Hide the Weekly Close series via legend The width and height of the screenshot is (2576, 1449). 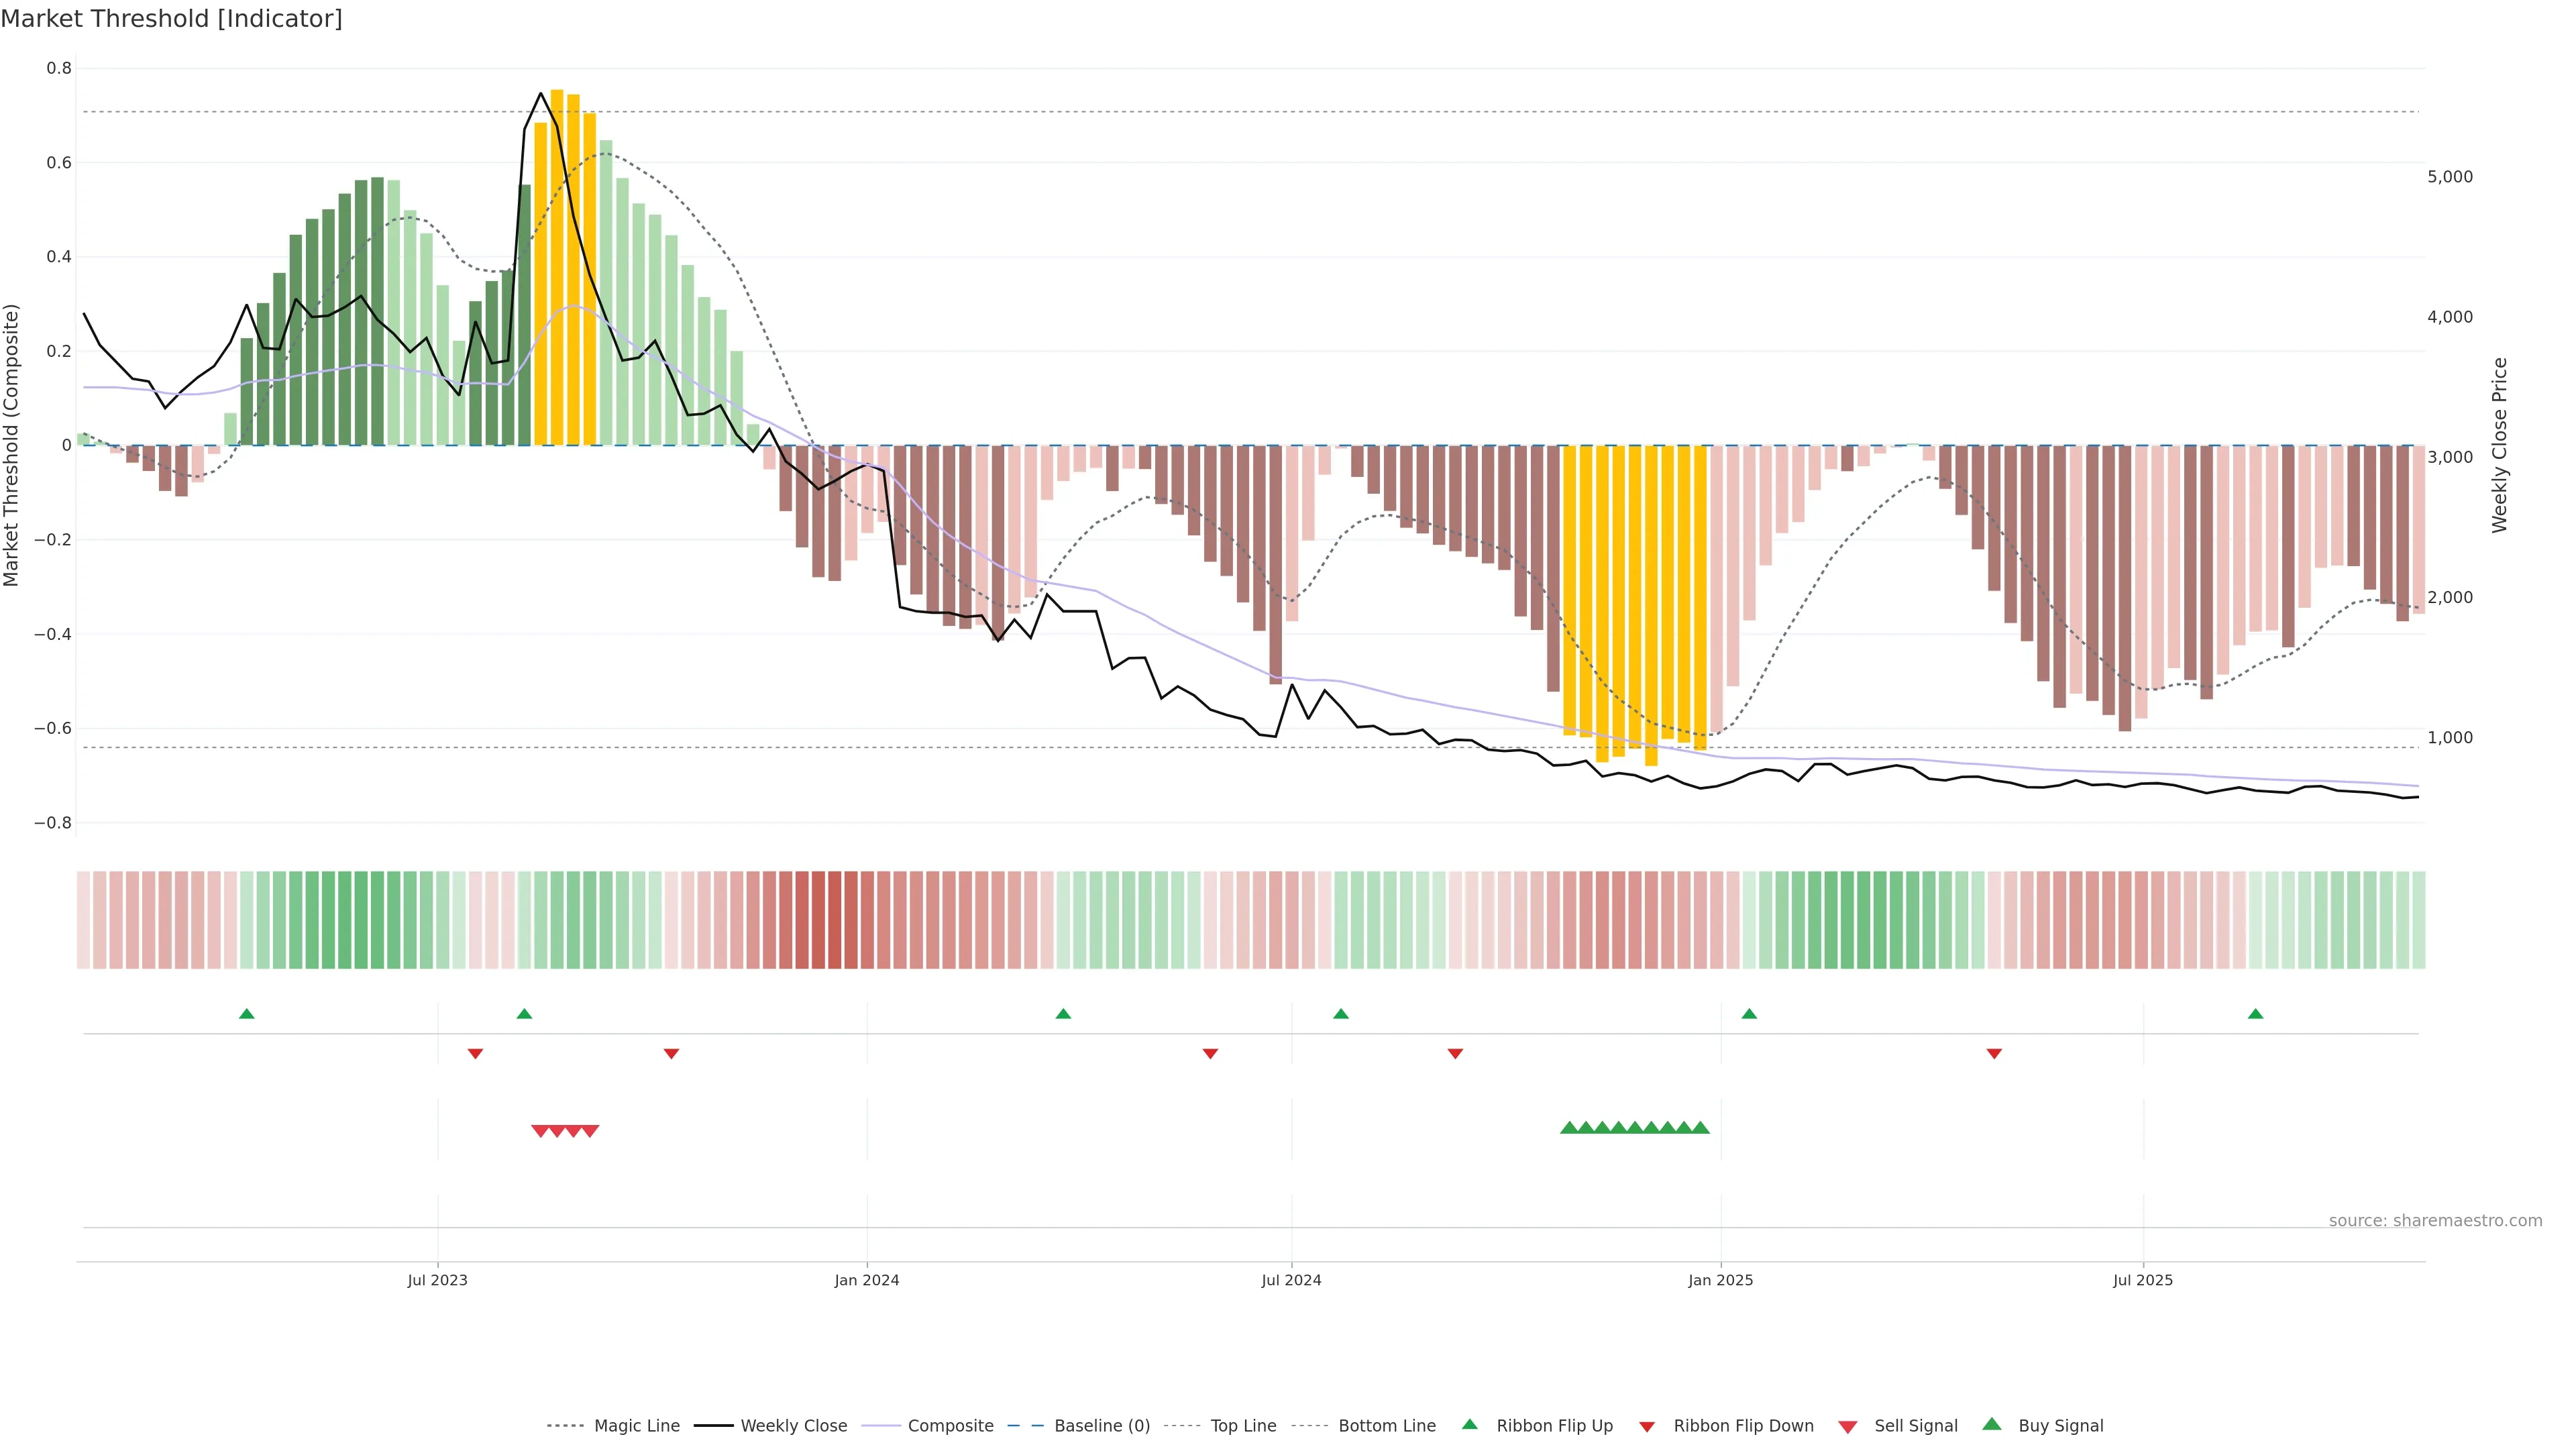[x=793, y=1426]
